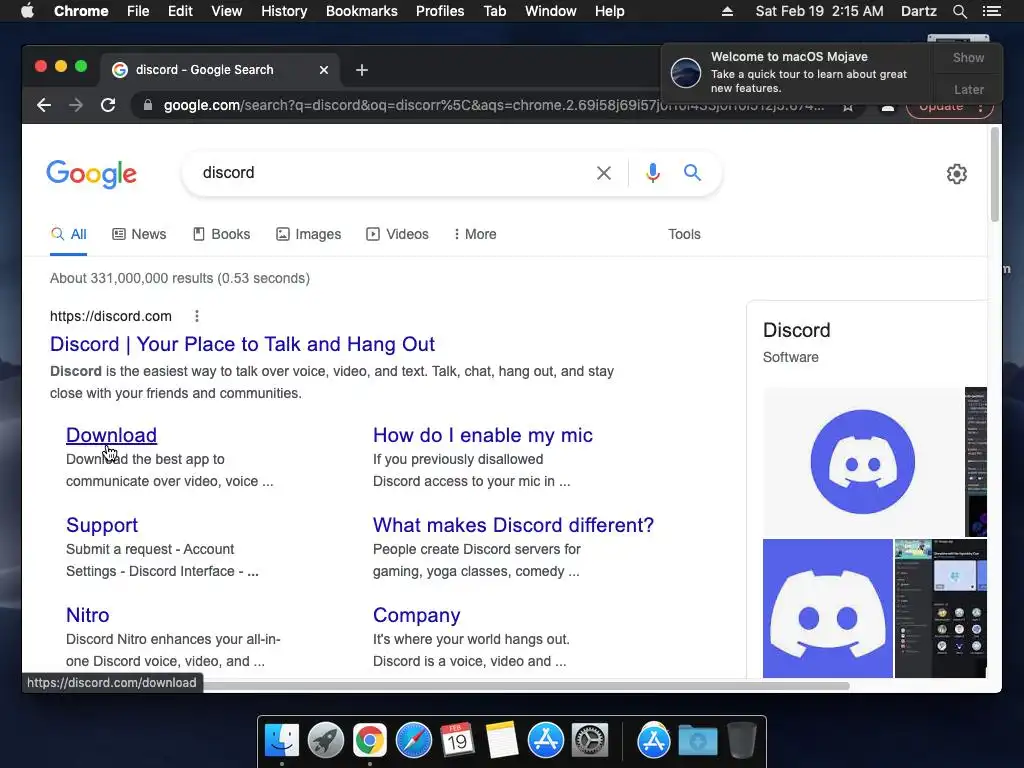Open Launchpad rocket in the Dock
This screenshot has width=1024, height=768.
326,741
